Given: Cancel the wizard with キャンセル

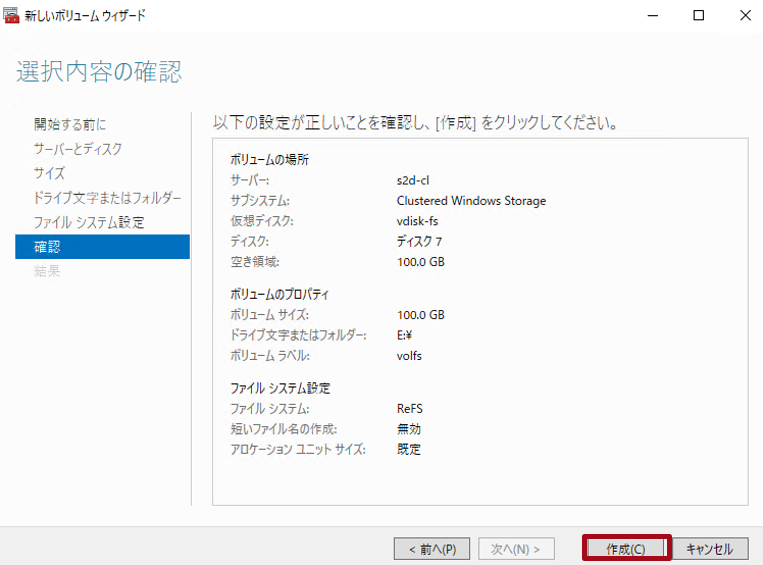Looking at the screenshot, I should tap(710, 549).
